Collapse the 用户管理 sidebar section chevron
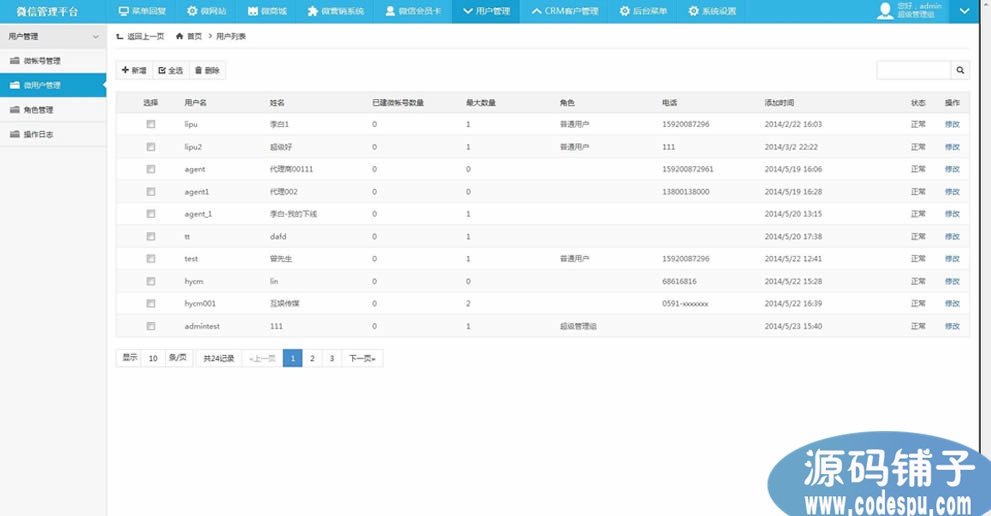The height and width of the screenshot is (516, 991). 95,37
